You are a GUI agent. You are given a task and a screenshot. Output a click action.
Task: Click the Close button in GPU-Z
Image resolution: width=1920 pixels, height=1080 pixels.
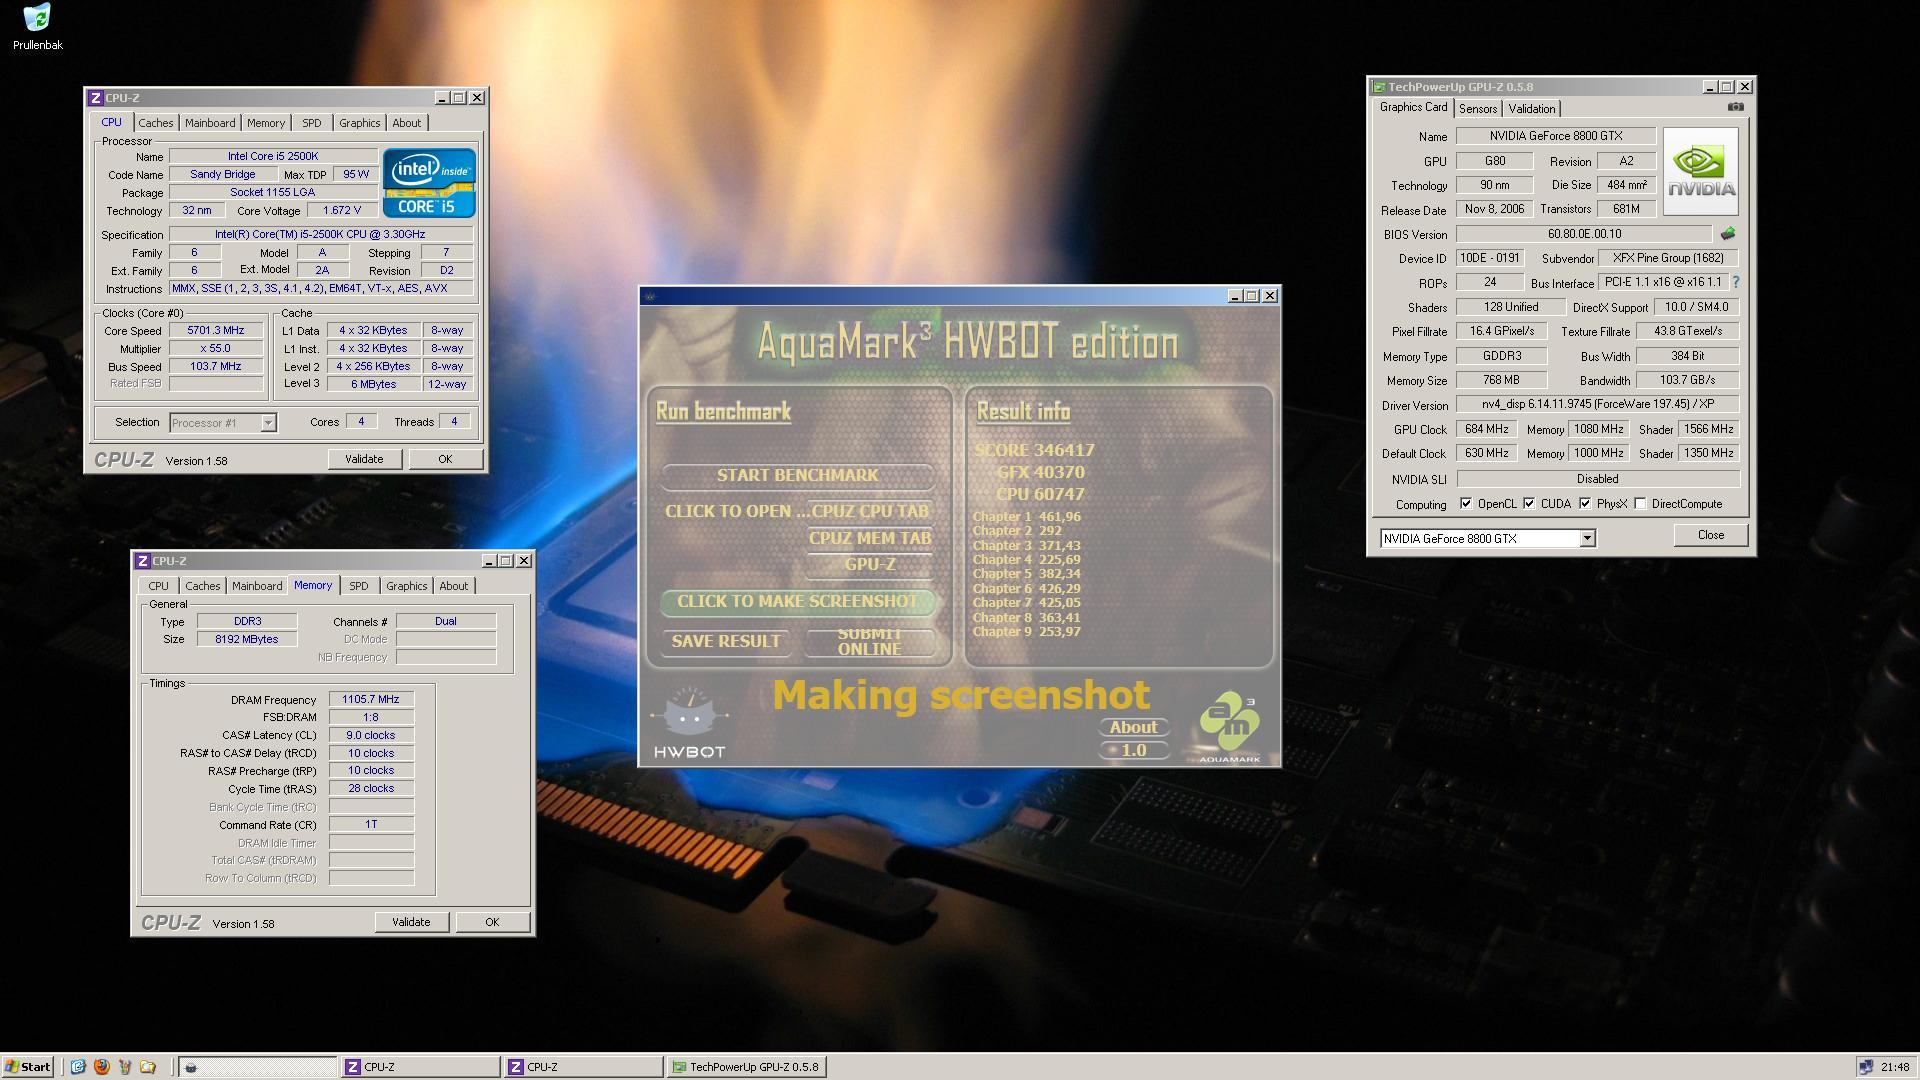point(1710,535)
